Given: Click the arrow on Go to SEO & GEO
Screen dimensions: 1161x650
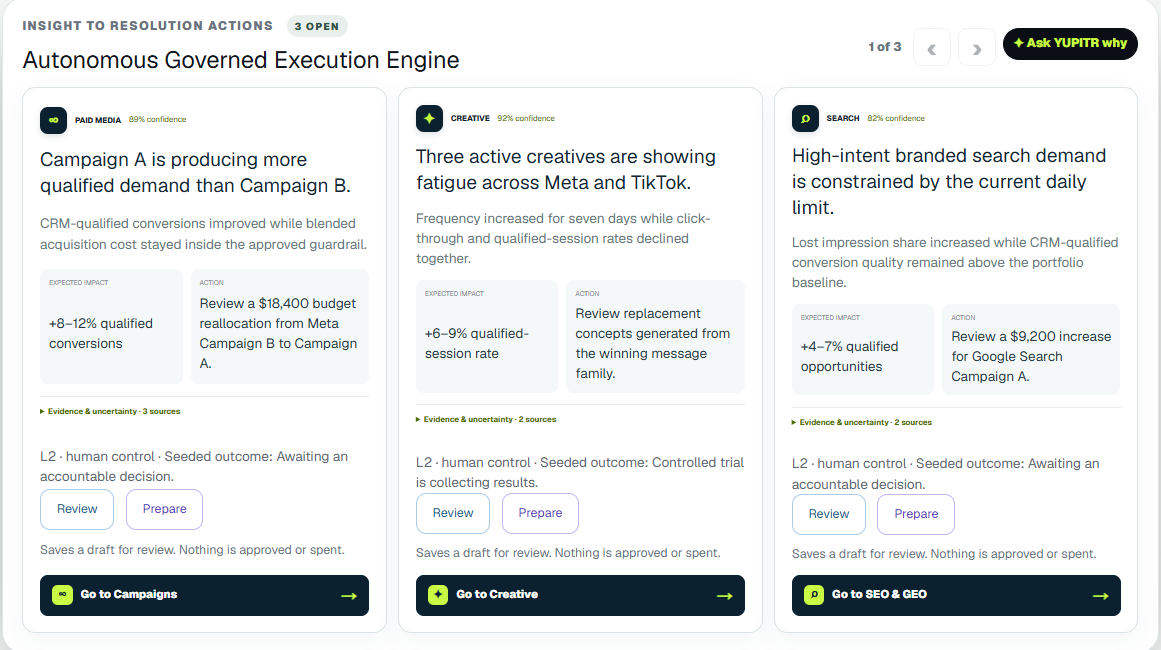Looking at the screenshot, I should (1101, 595).
